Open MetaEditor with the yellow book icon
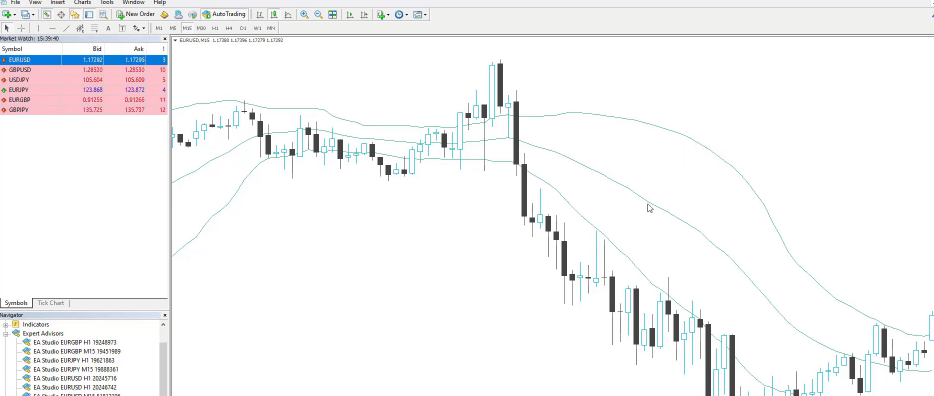The image size is (934, 396). tap(164, 14)
